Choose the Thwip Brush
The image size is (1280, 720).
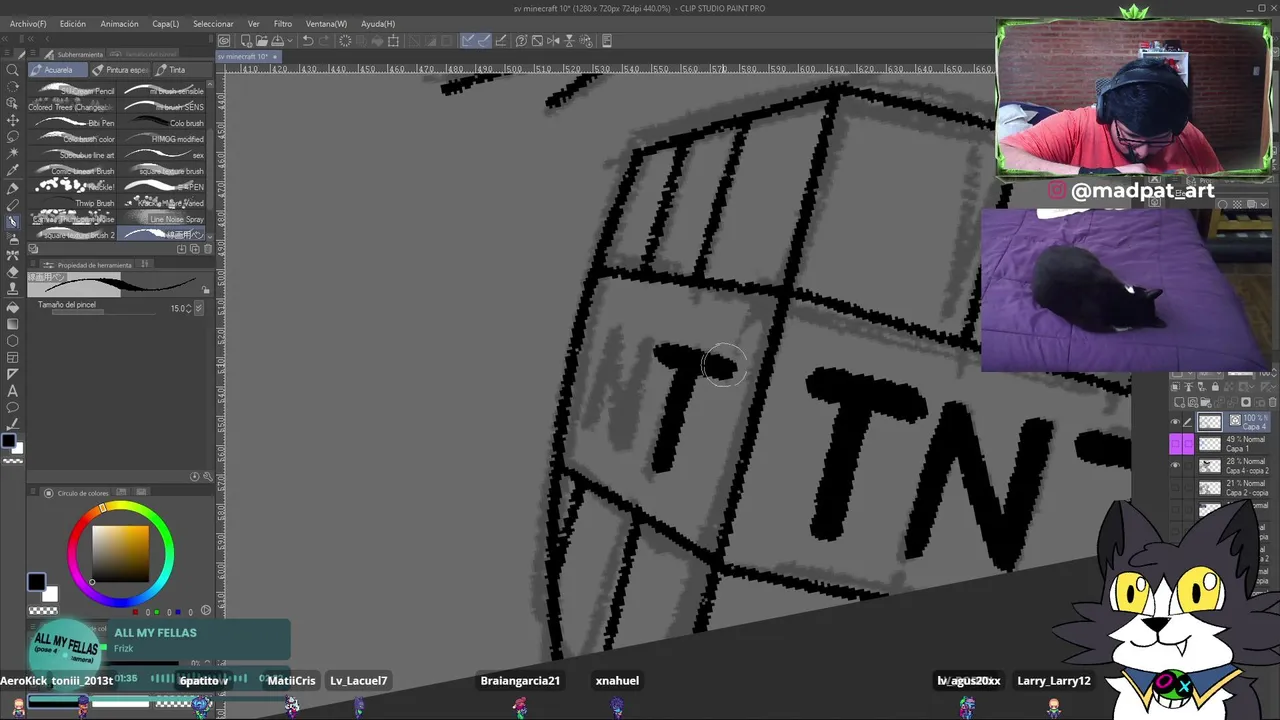(x=74, y=203)
